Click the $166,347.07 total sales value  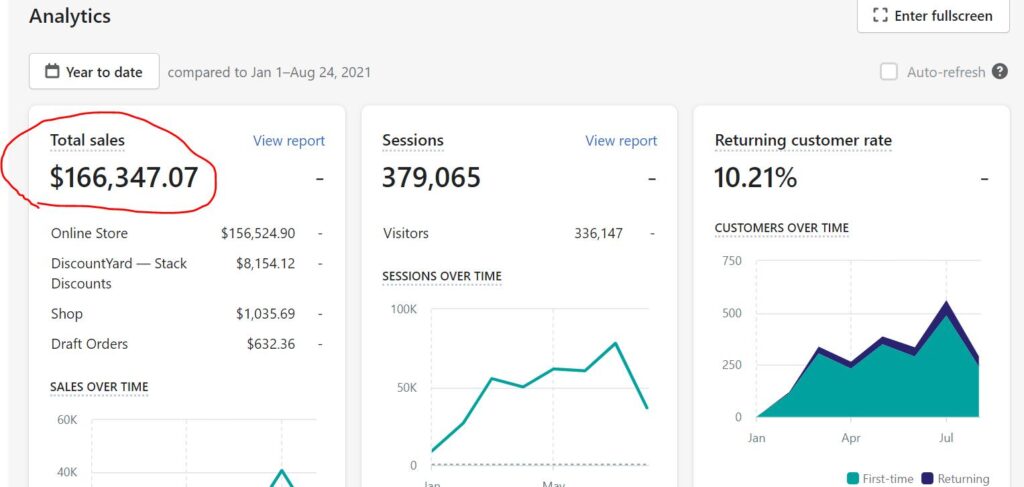click(x=124, y=178)
